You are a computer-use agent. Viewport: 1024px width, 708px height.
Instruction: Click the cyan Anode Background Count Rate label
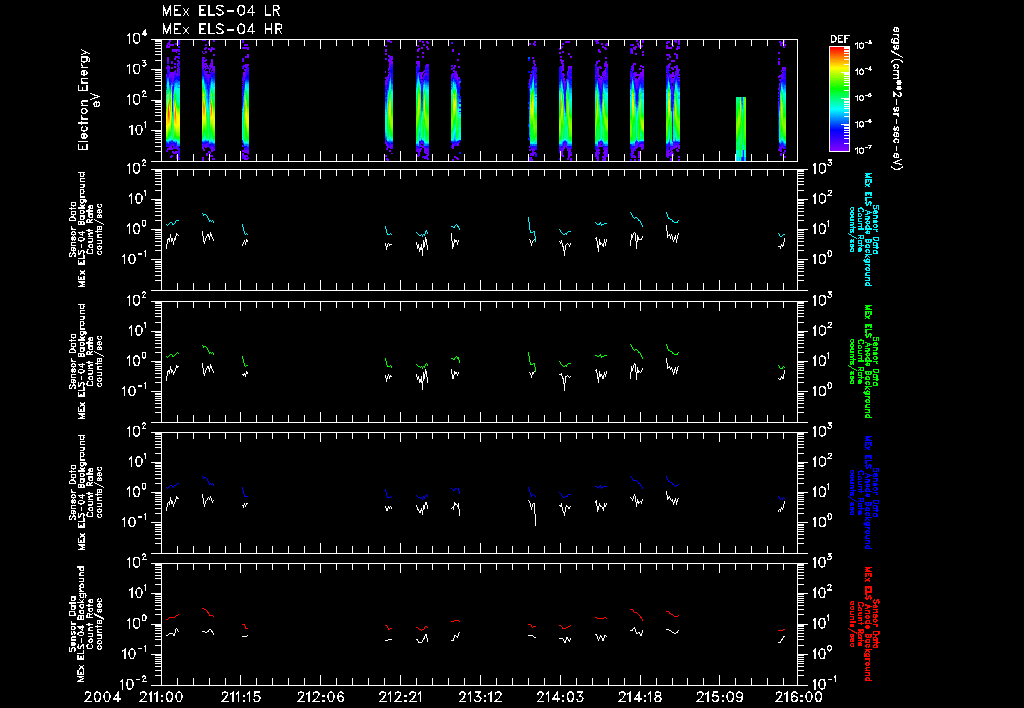tap(863, 229)
